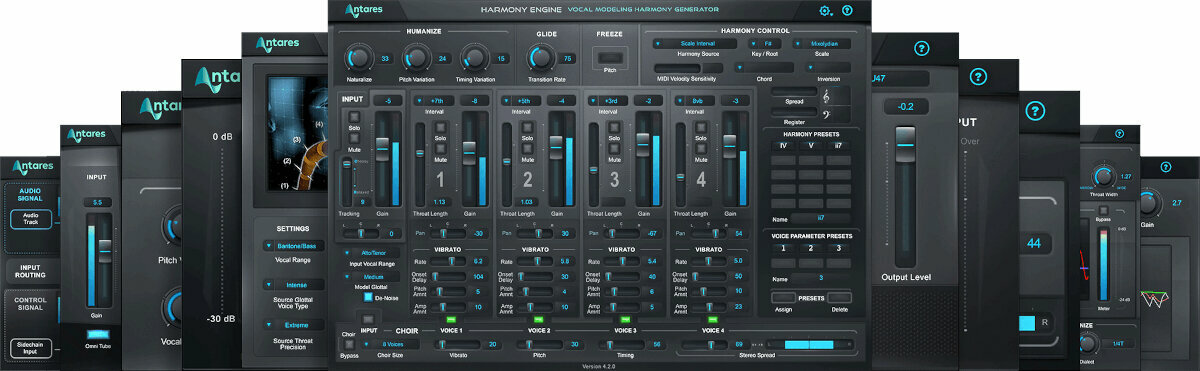Click help icon on the J47 window

click(922, 47)
